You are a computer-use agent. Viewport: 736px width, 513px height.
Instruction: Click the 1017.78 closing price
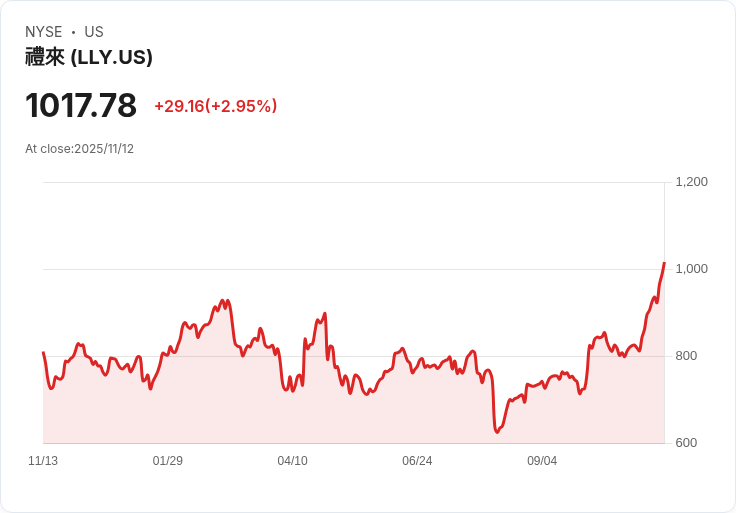point(81,106)
